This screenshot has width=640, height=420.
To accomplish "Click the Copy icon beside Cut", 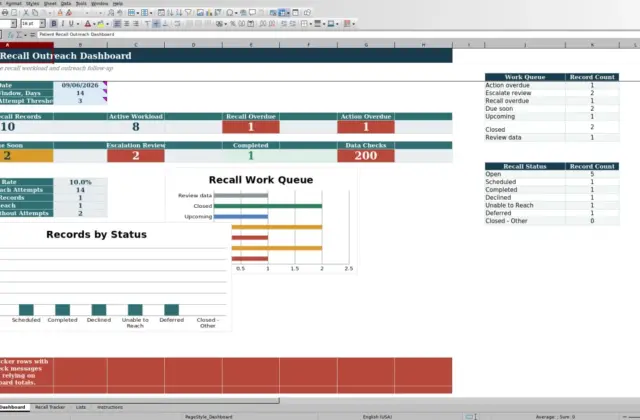I will pos(35,13).
